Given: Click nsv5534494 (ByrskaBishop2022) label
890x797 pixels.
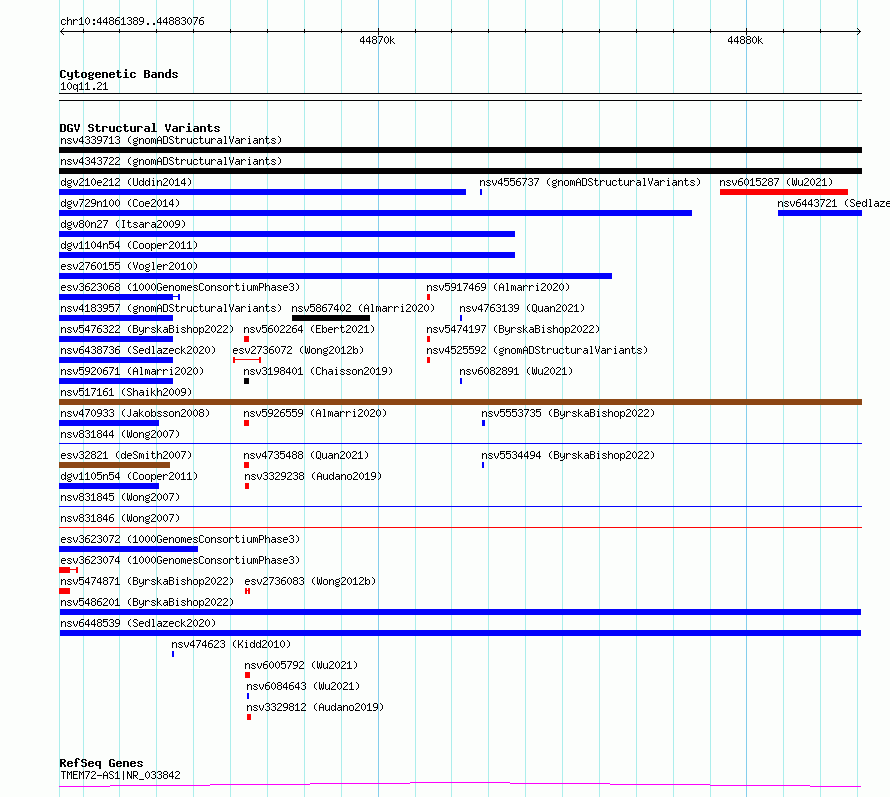Looking at the screenshot, I should 568,455.
